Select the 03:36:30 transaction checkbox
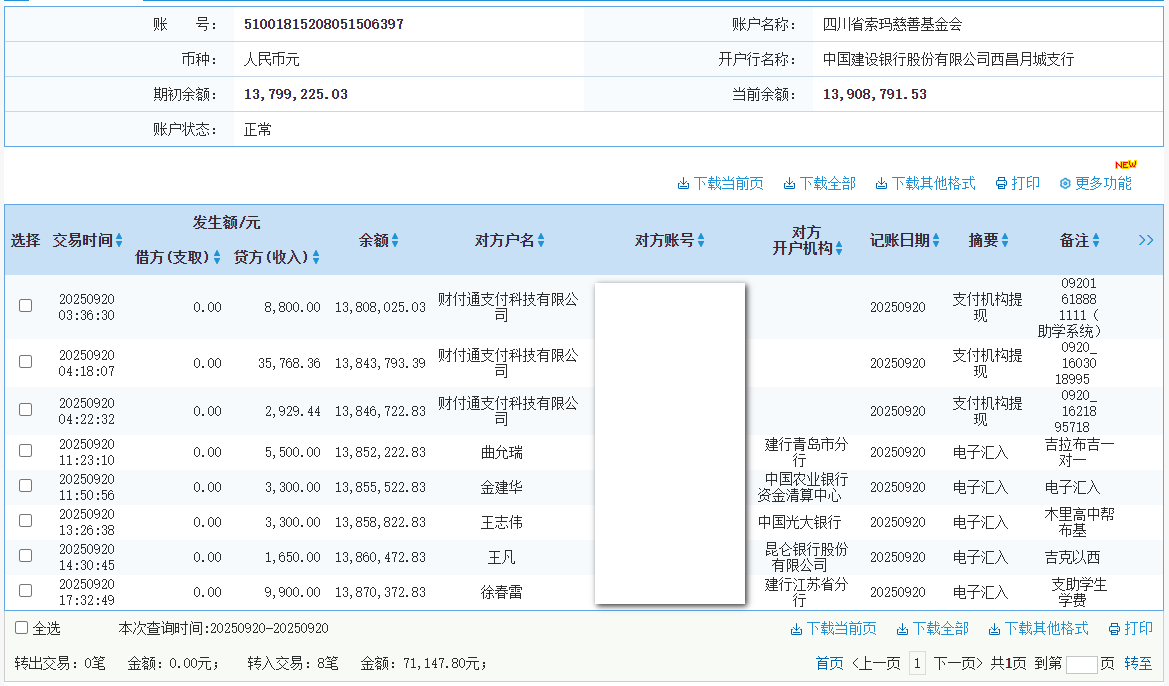Image resolution: width=1169 pixels, height=686 pixels. 25,306
